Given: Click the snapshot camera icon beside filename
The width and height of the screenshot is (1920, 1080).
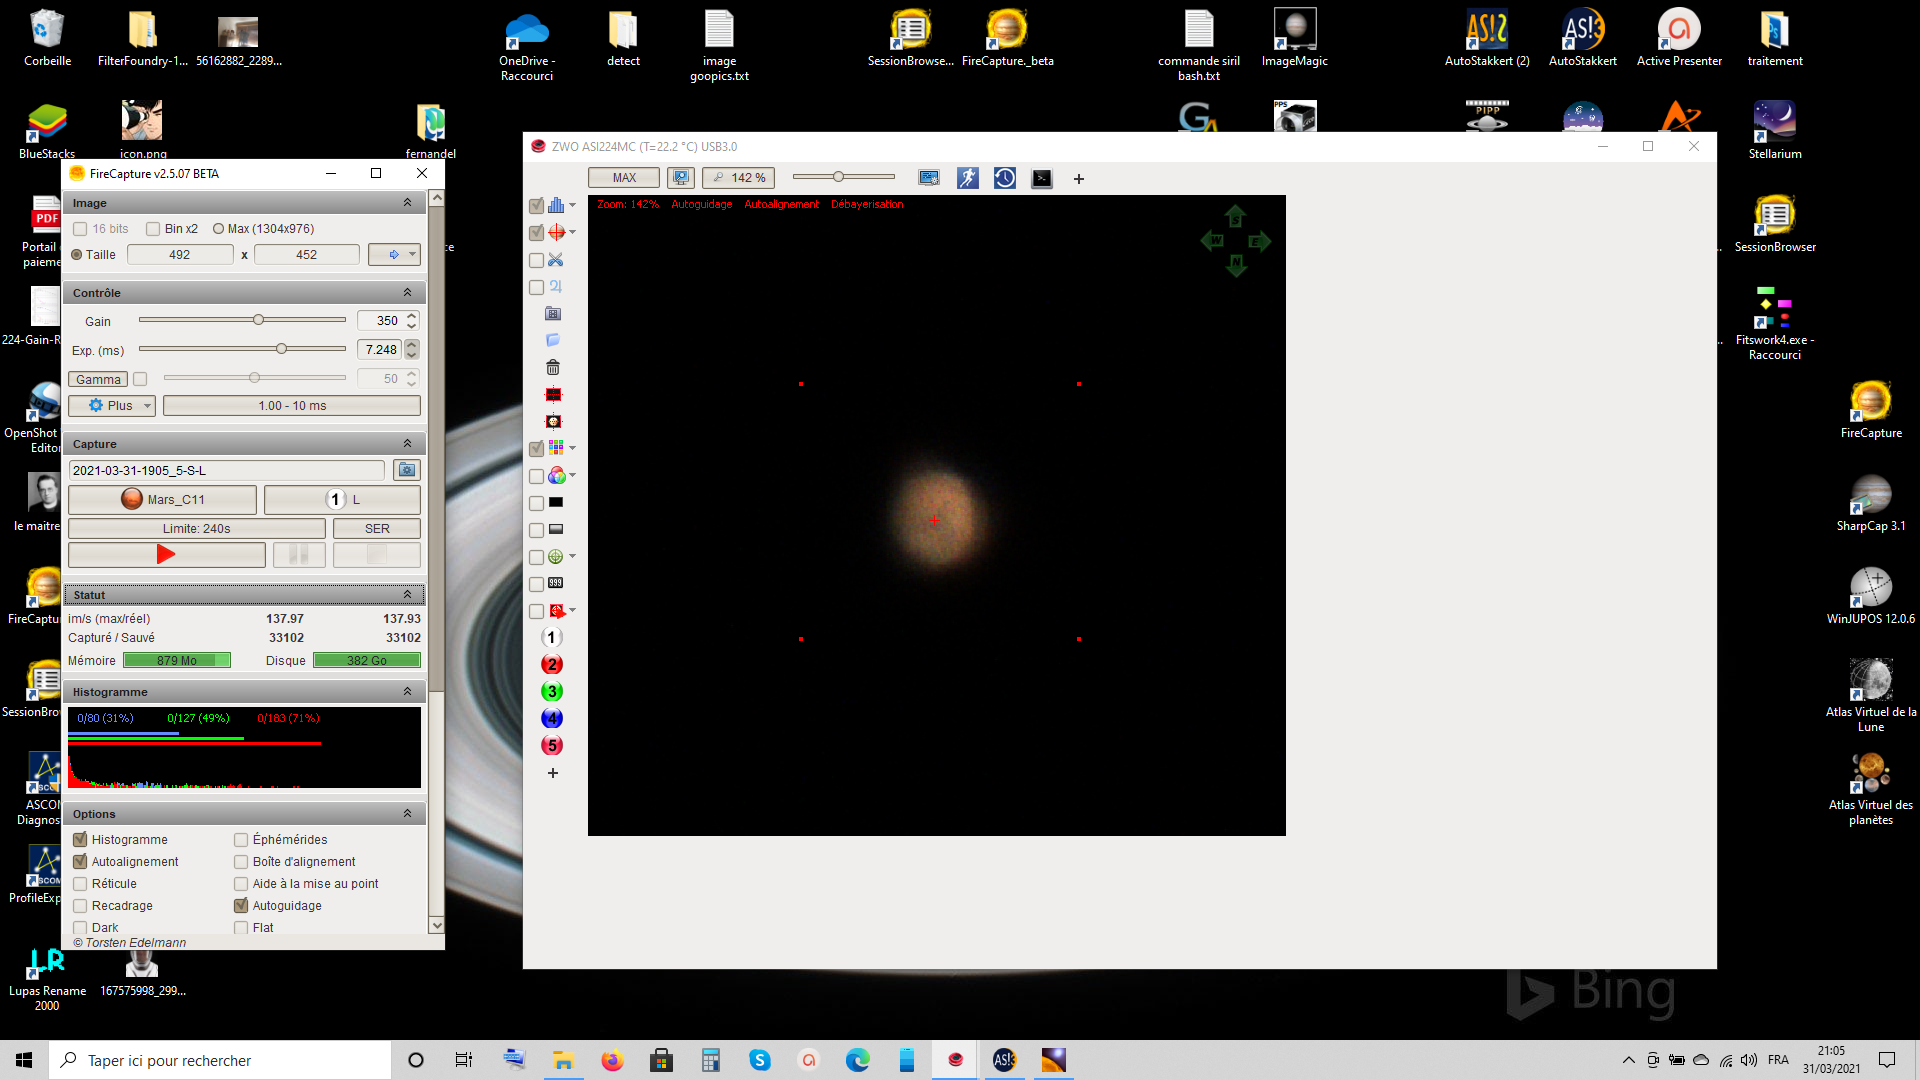Looking at the screenshot, I should 406,470.
